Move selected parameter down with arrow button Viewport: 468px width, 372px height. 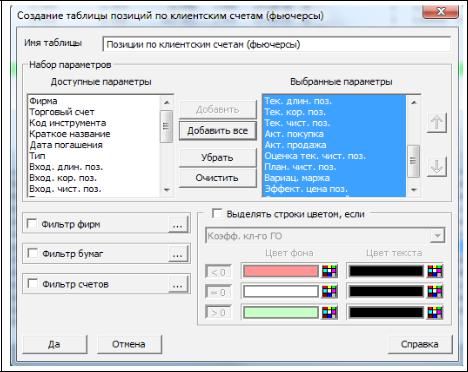tap(437, 166)
